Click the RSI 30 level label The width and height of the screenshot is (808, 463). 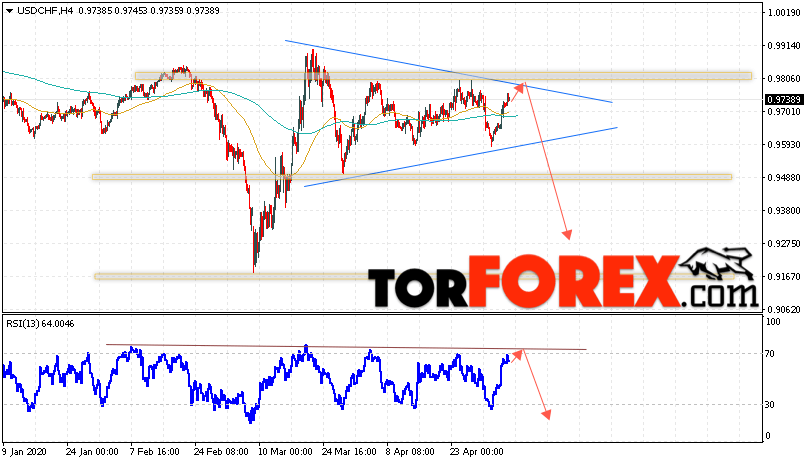pyautogui.click(x=769, y=405)
